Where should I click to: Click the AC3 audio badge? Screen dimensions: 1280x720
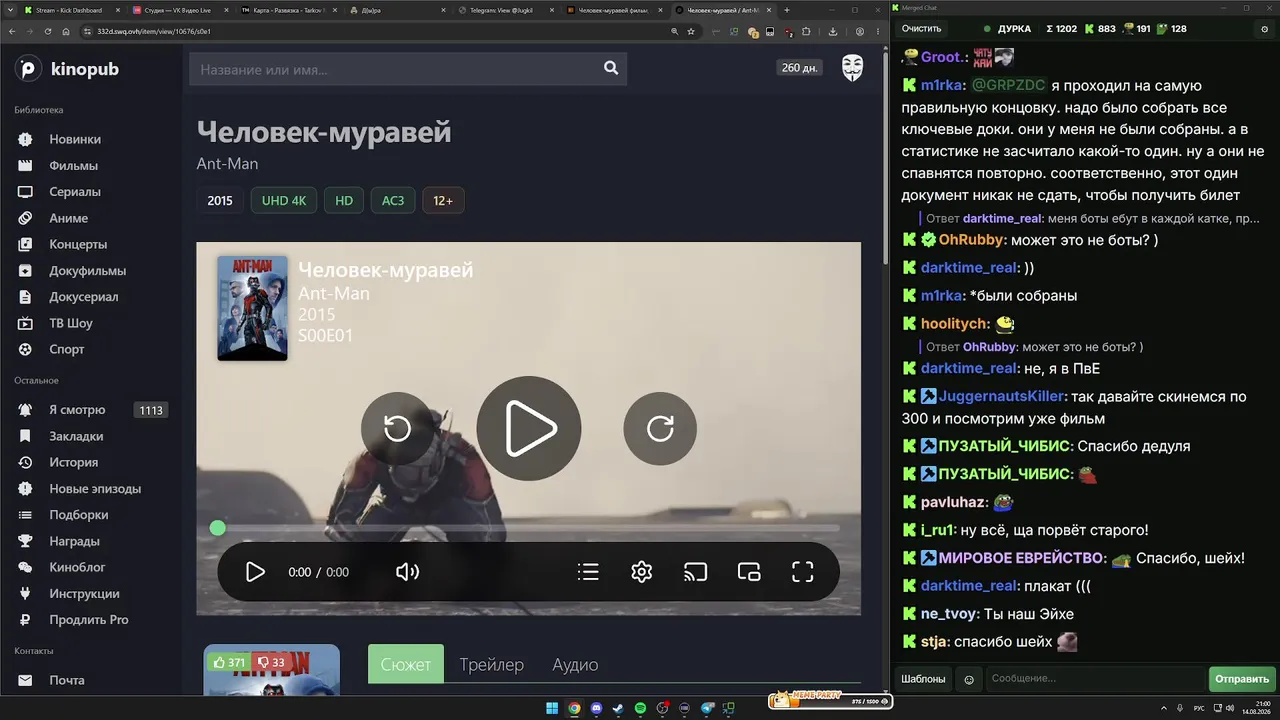point(393,200)
